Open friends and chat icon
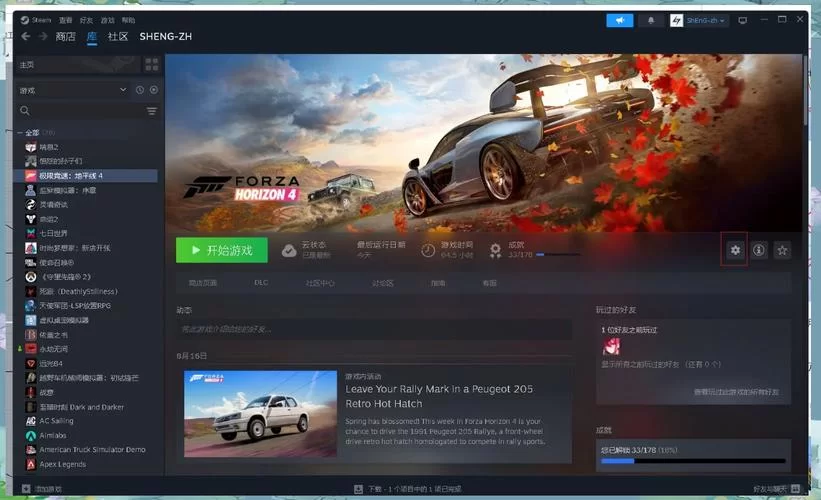The height and width of the screenshot is (500, 821). click(x=795, y=488)
